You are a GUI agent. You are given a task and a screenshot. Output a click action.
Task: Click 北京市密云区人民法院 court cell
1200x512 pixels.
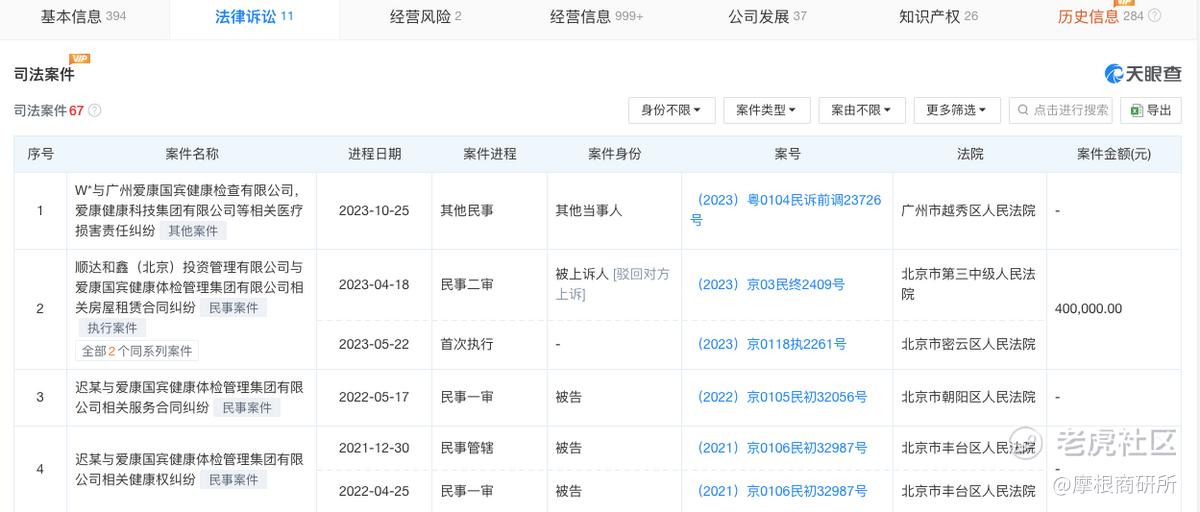[968, 344]
